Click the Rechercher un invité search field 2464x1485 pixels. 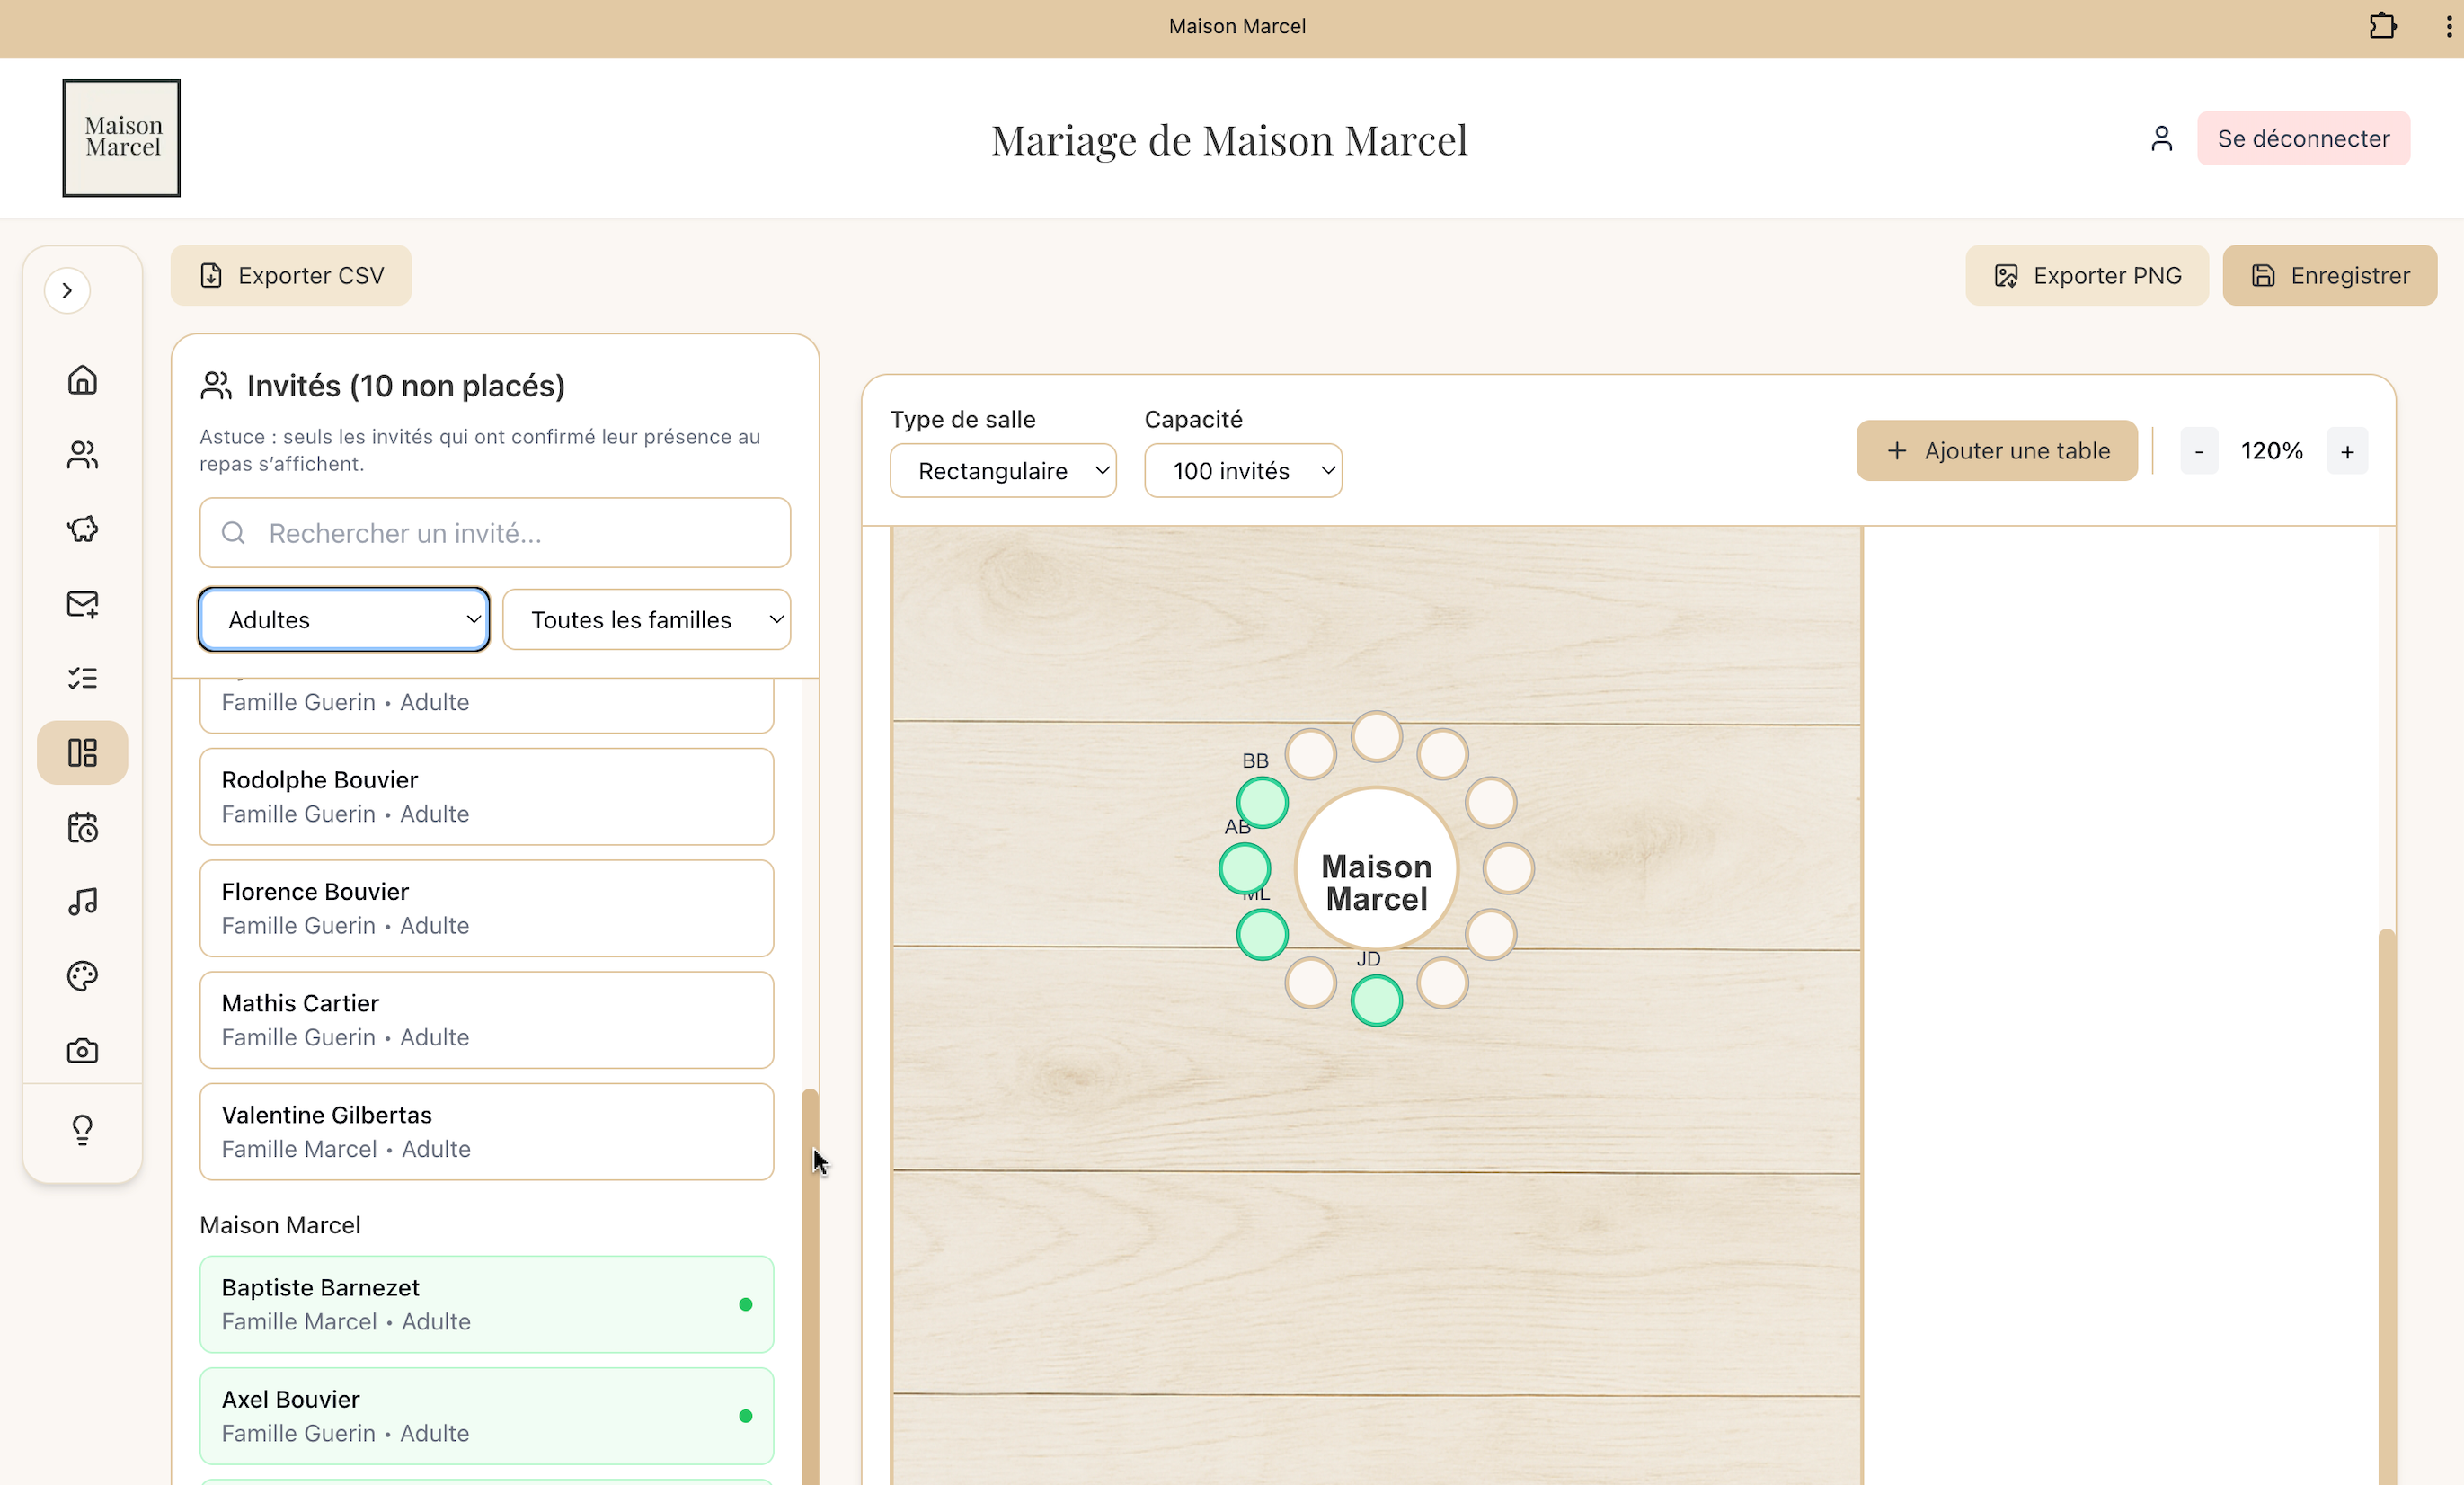click(495, 533)
